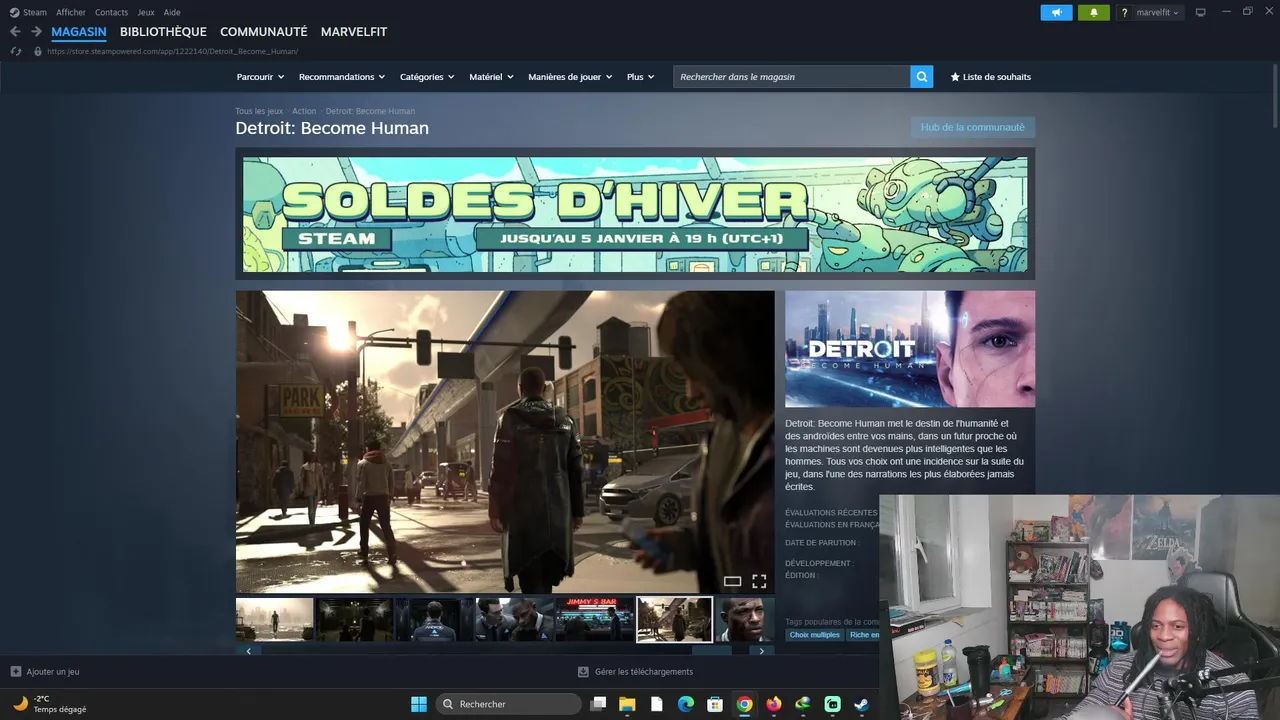
Task: Click the store URL address text
Action: tap(172, 51)
